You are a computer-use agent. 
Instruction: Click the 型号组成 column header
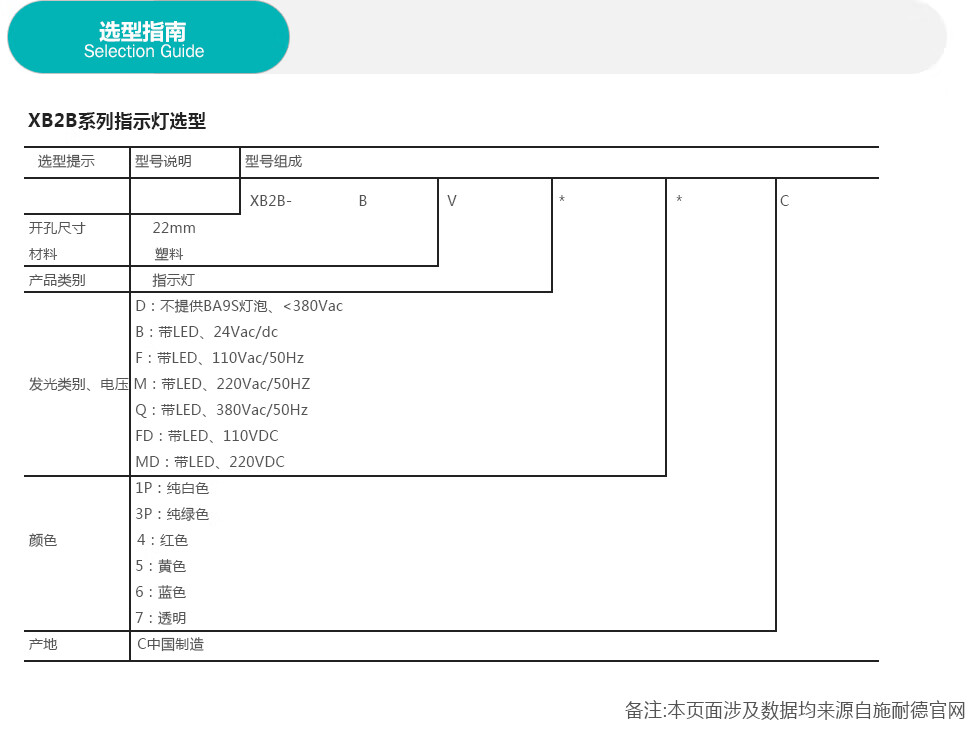click(x=273, y=161)
